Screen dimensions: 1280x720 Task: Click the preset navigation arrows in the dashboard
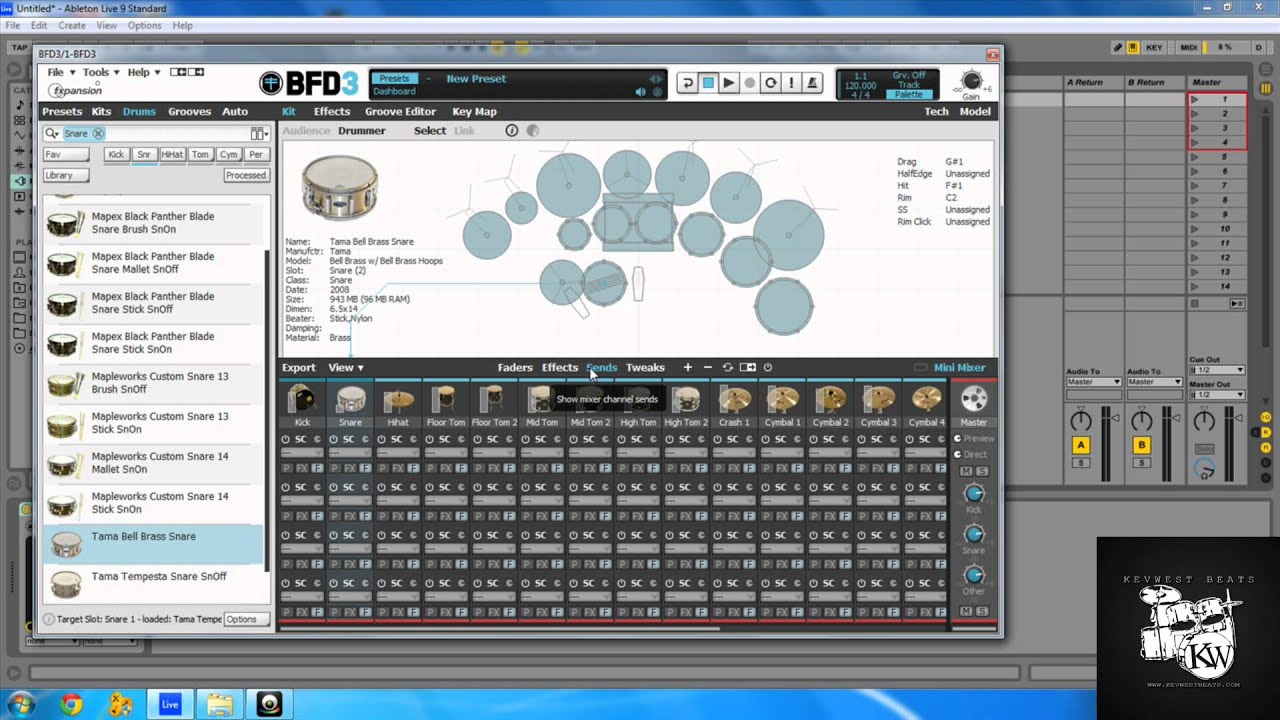coord(656,79)
